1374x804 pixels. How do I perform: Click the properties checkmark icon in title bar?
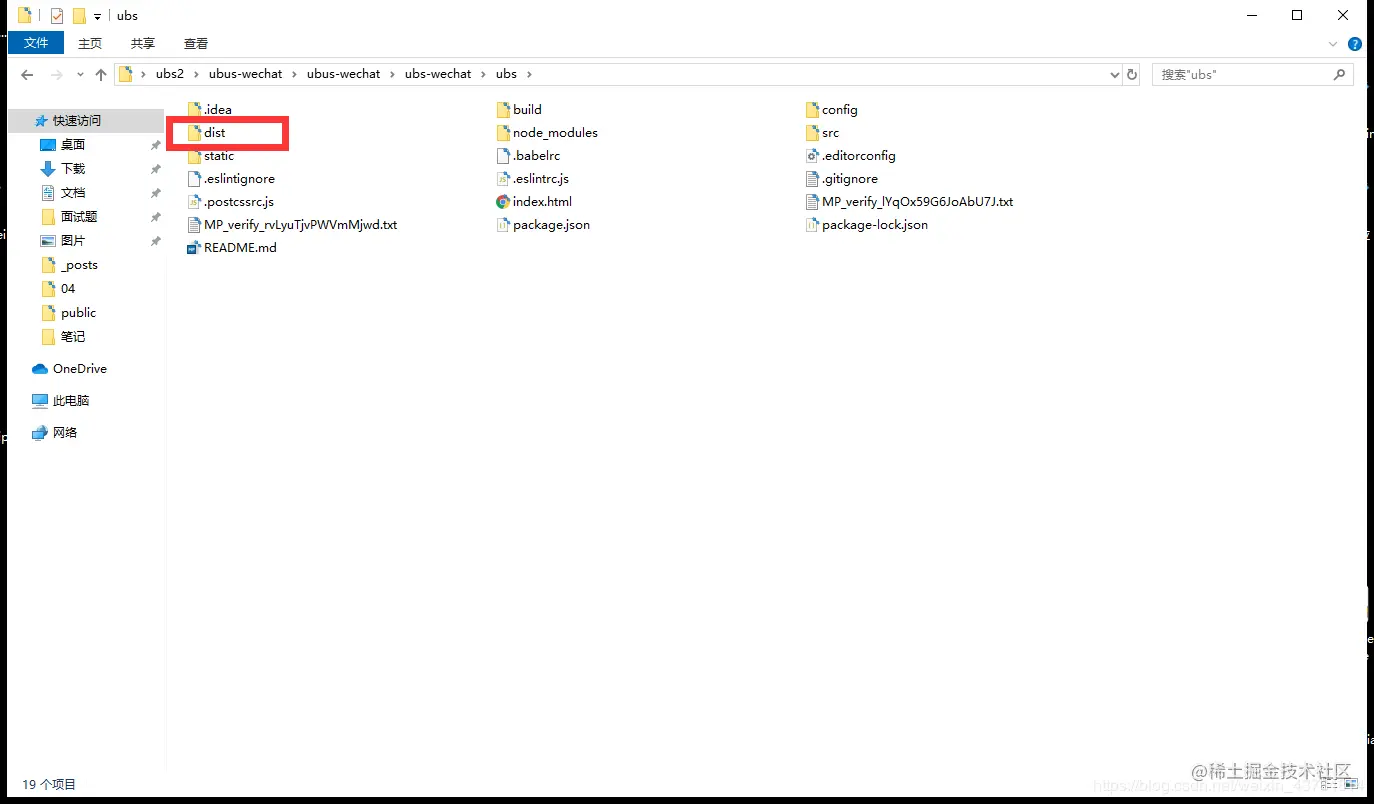coord(56,16)
